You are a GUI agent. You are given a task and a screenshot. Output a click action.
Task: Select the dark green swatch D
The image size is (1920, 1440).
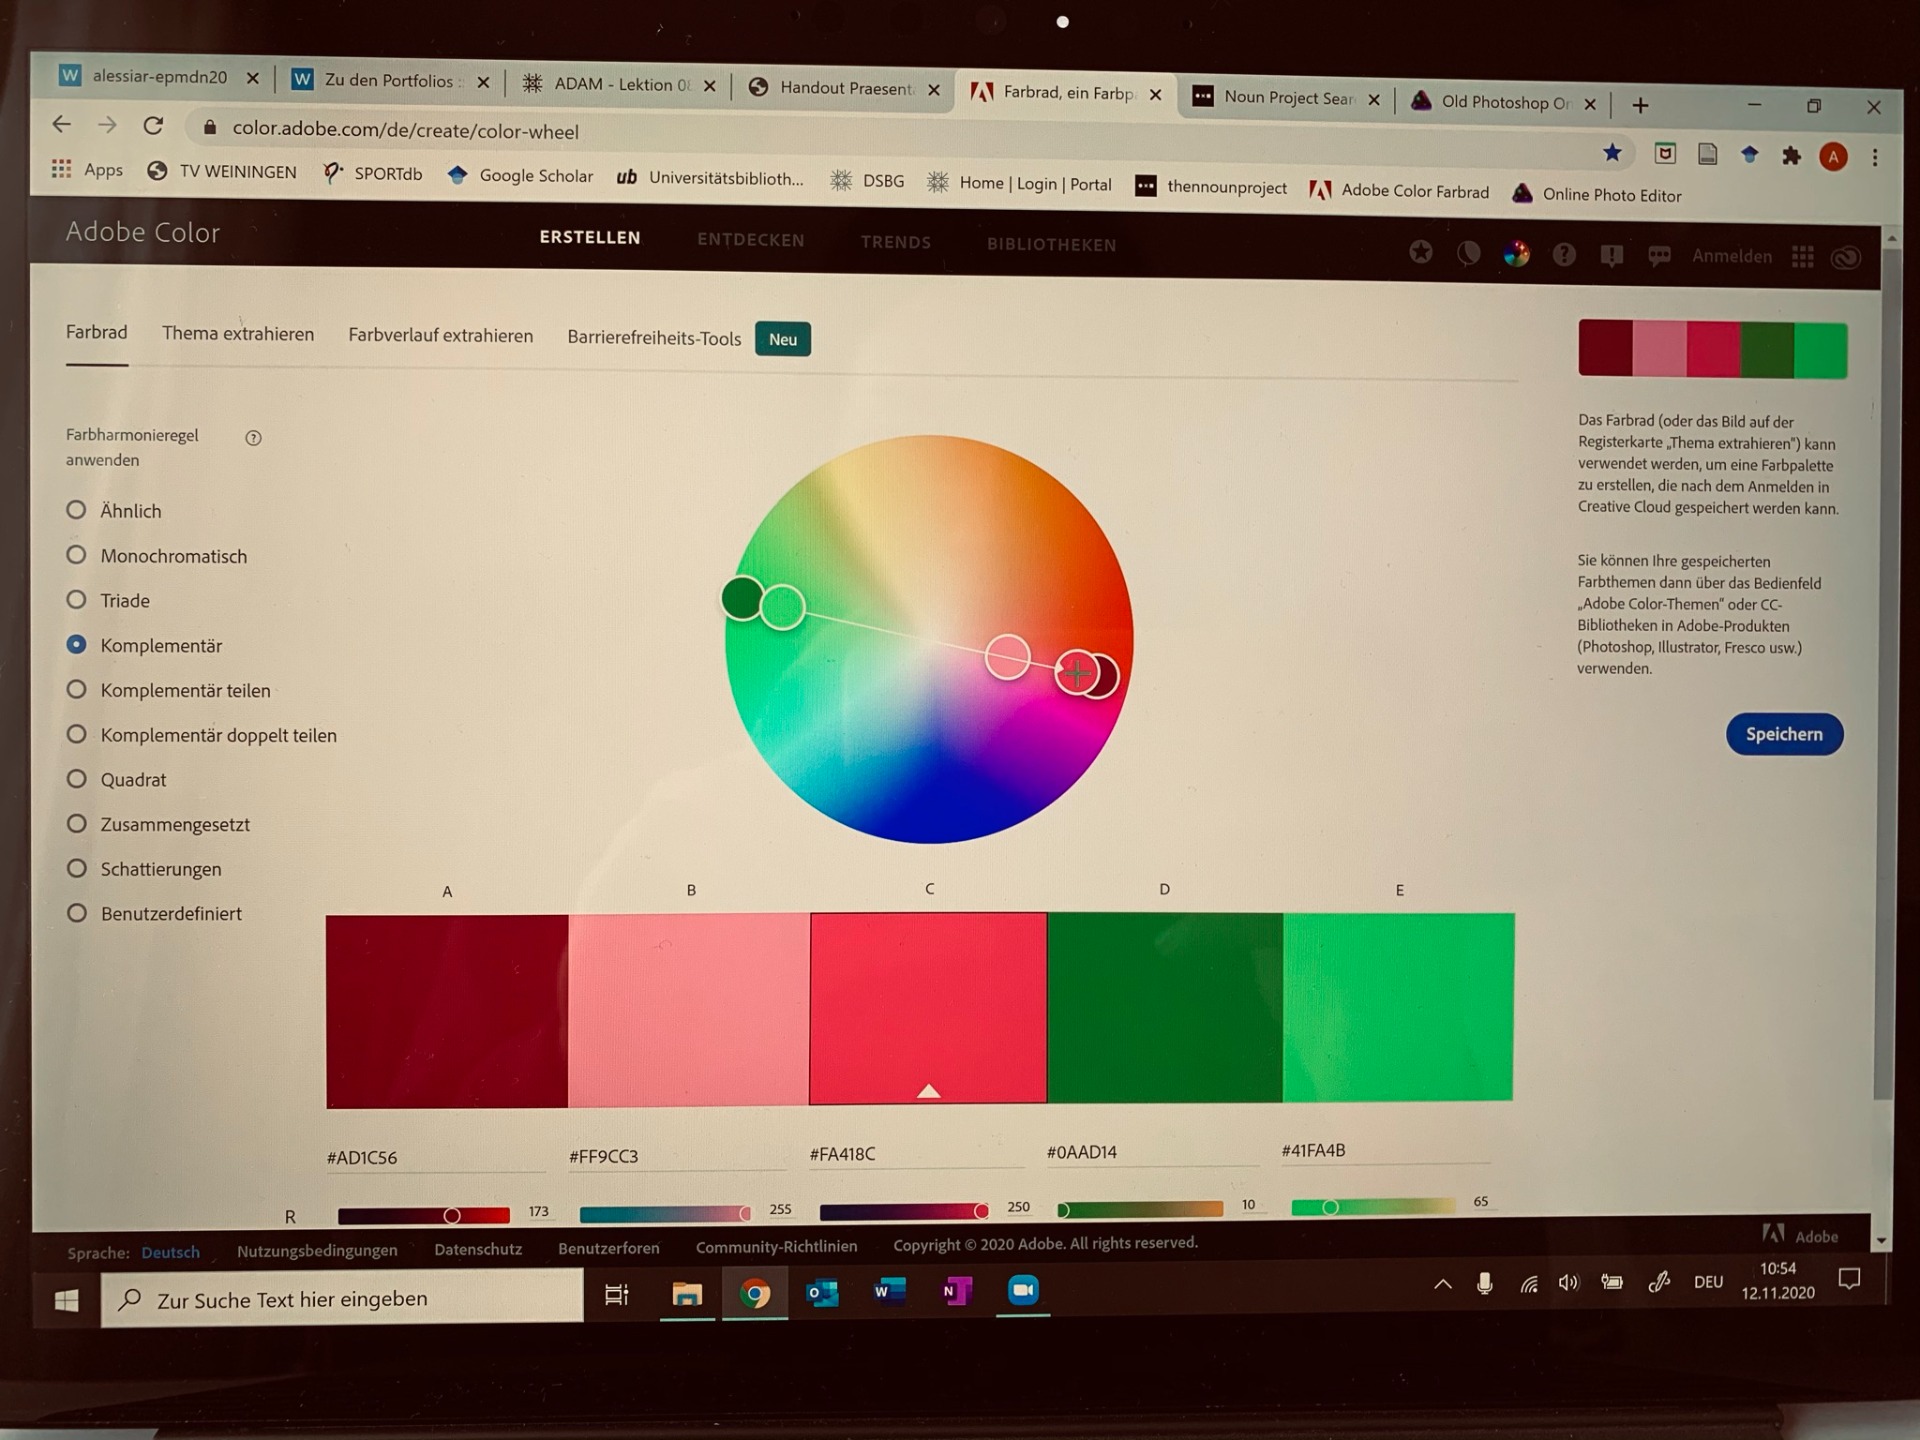pos(1165,1007)
